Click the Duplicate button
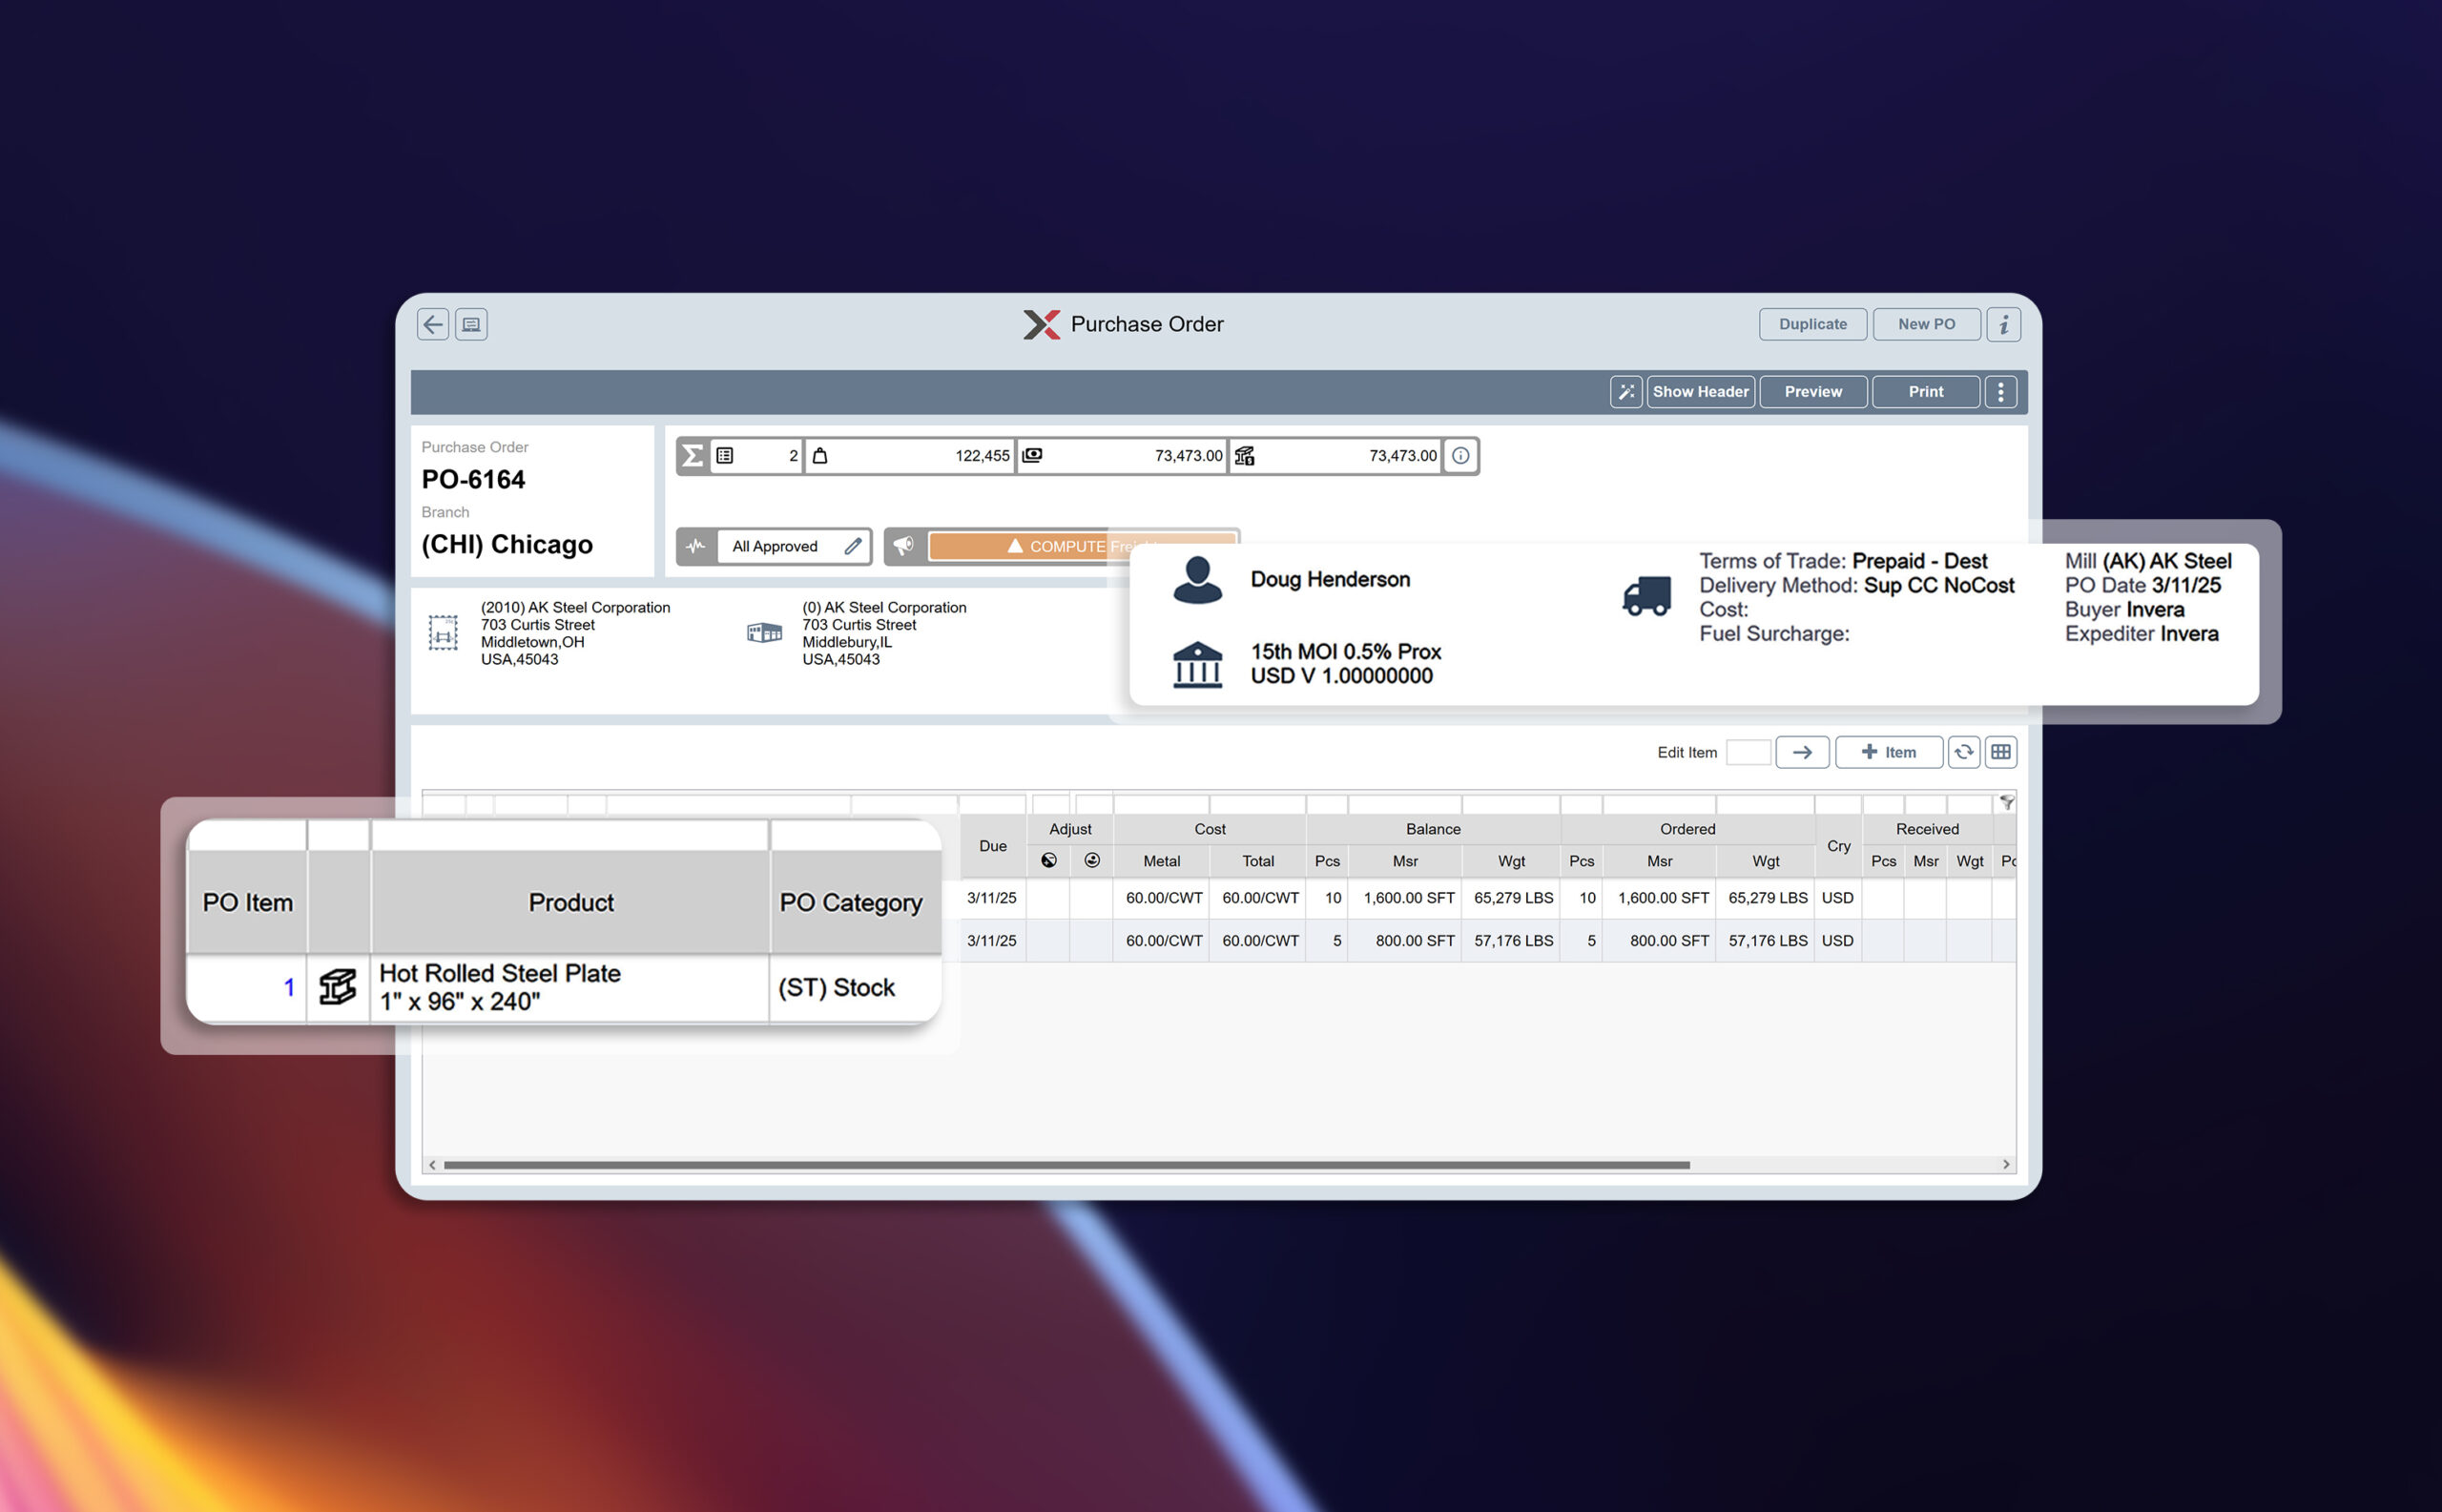Screen dimensions: 2442x1512 click(x=1812, y=324)
